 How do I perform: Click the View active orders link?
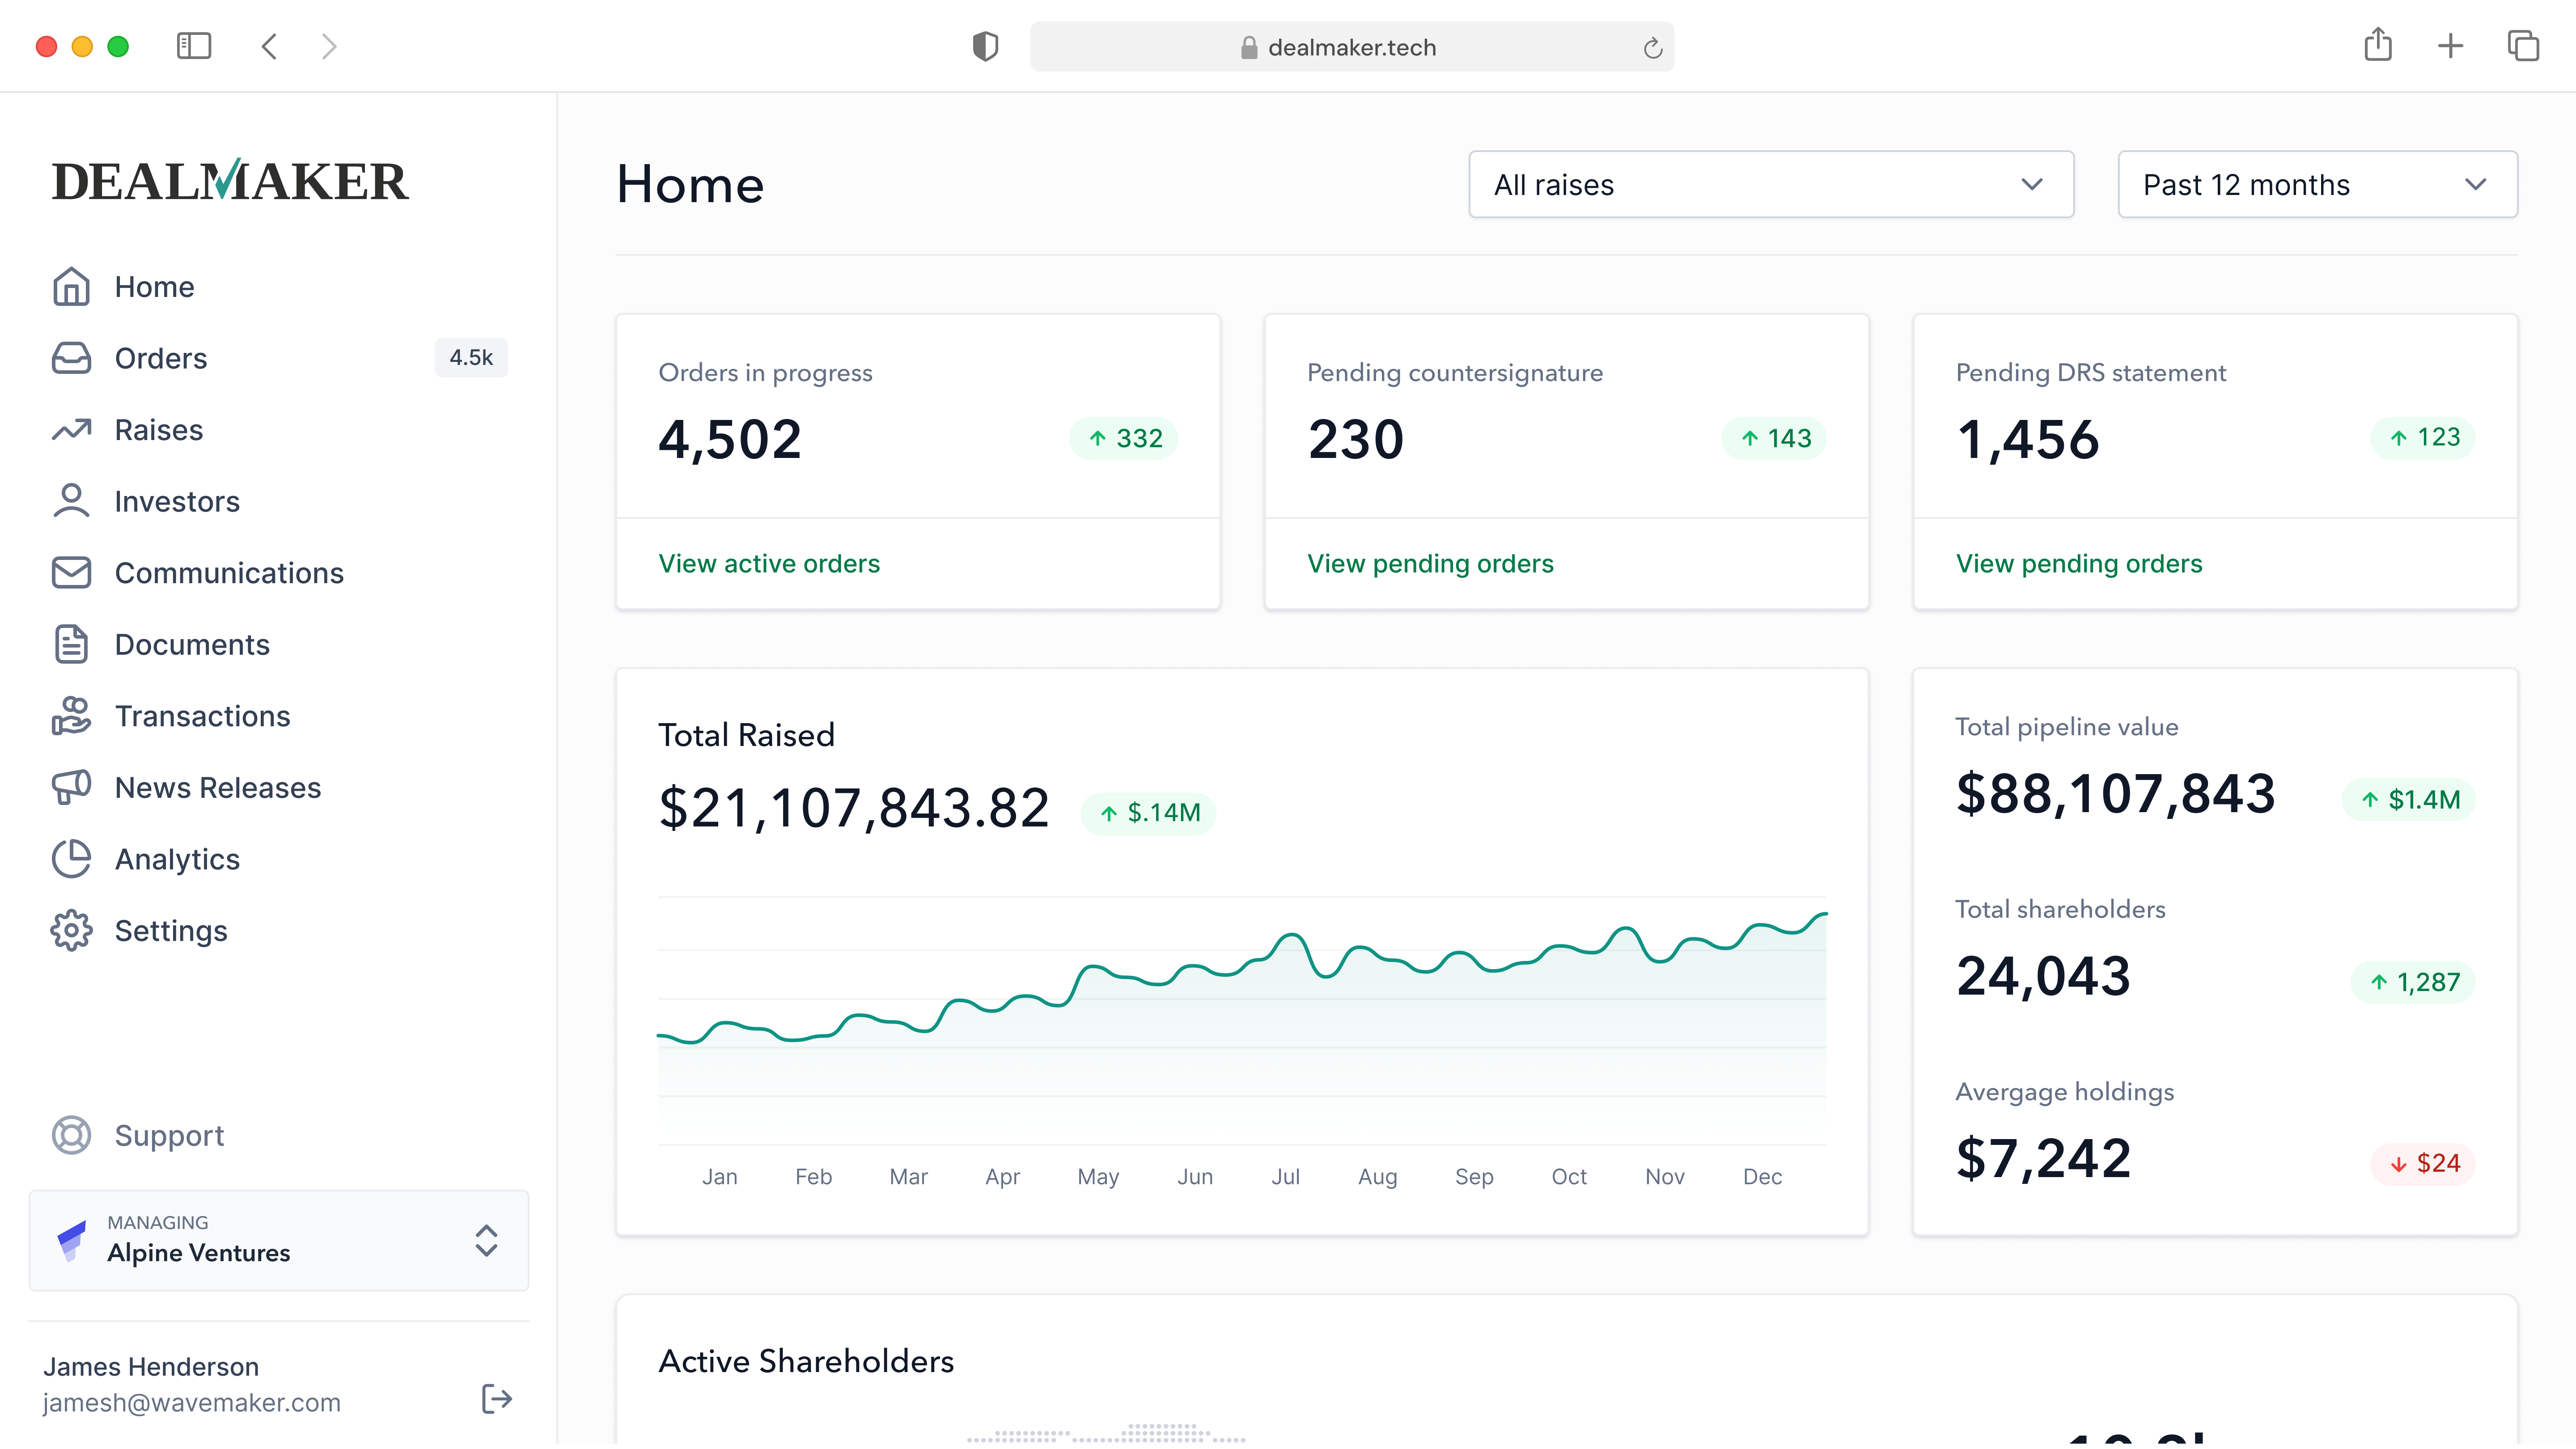click(769, 563)
